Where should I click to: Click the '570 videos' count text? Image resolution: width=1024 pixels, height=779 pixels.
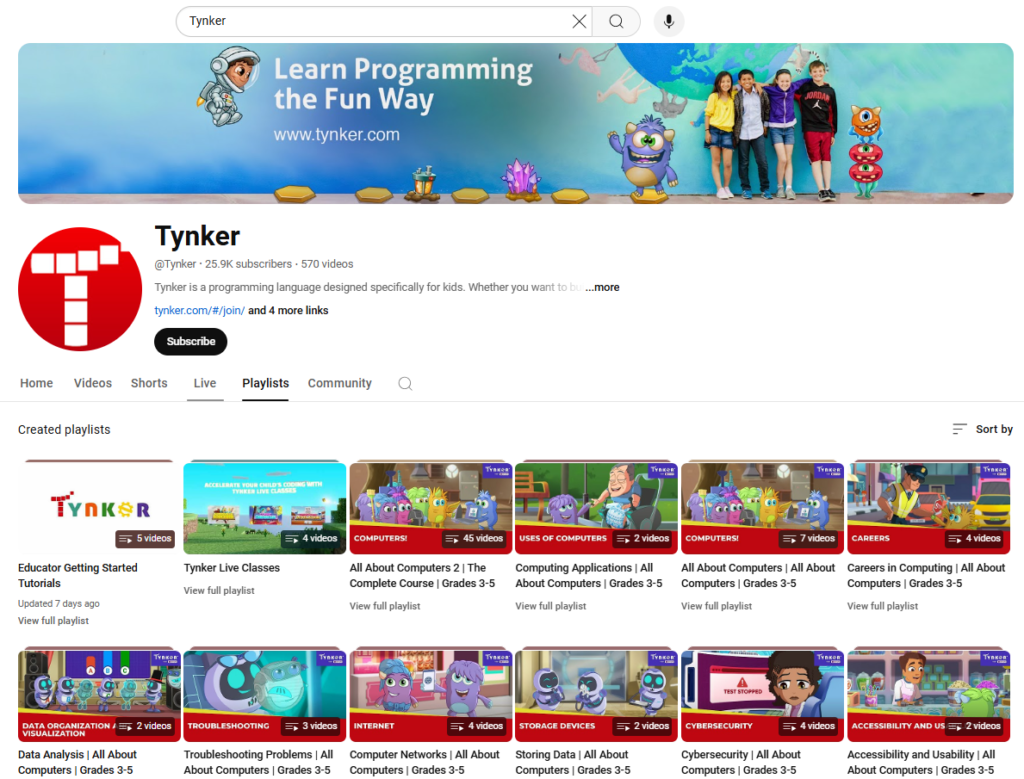pyautogui.click(x=327, y=264)
